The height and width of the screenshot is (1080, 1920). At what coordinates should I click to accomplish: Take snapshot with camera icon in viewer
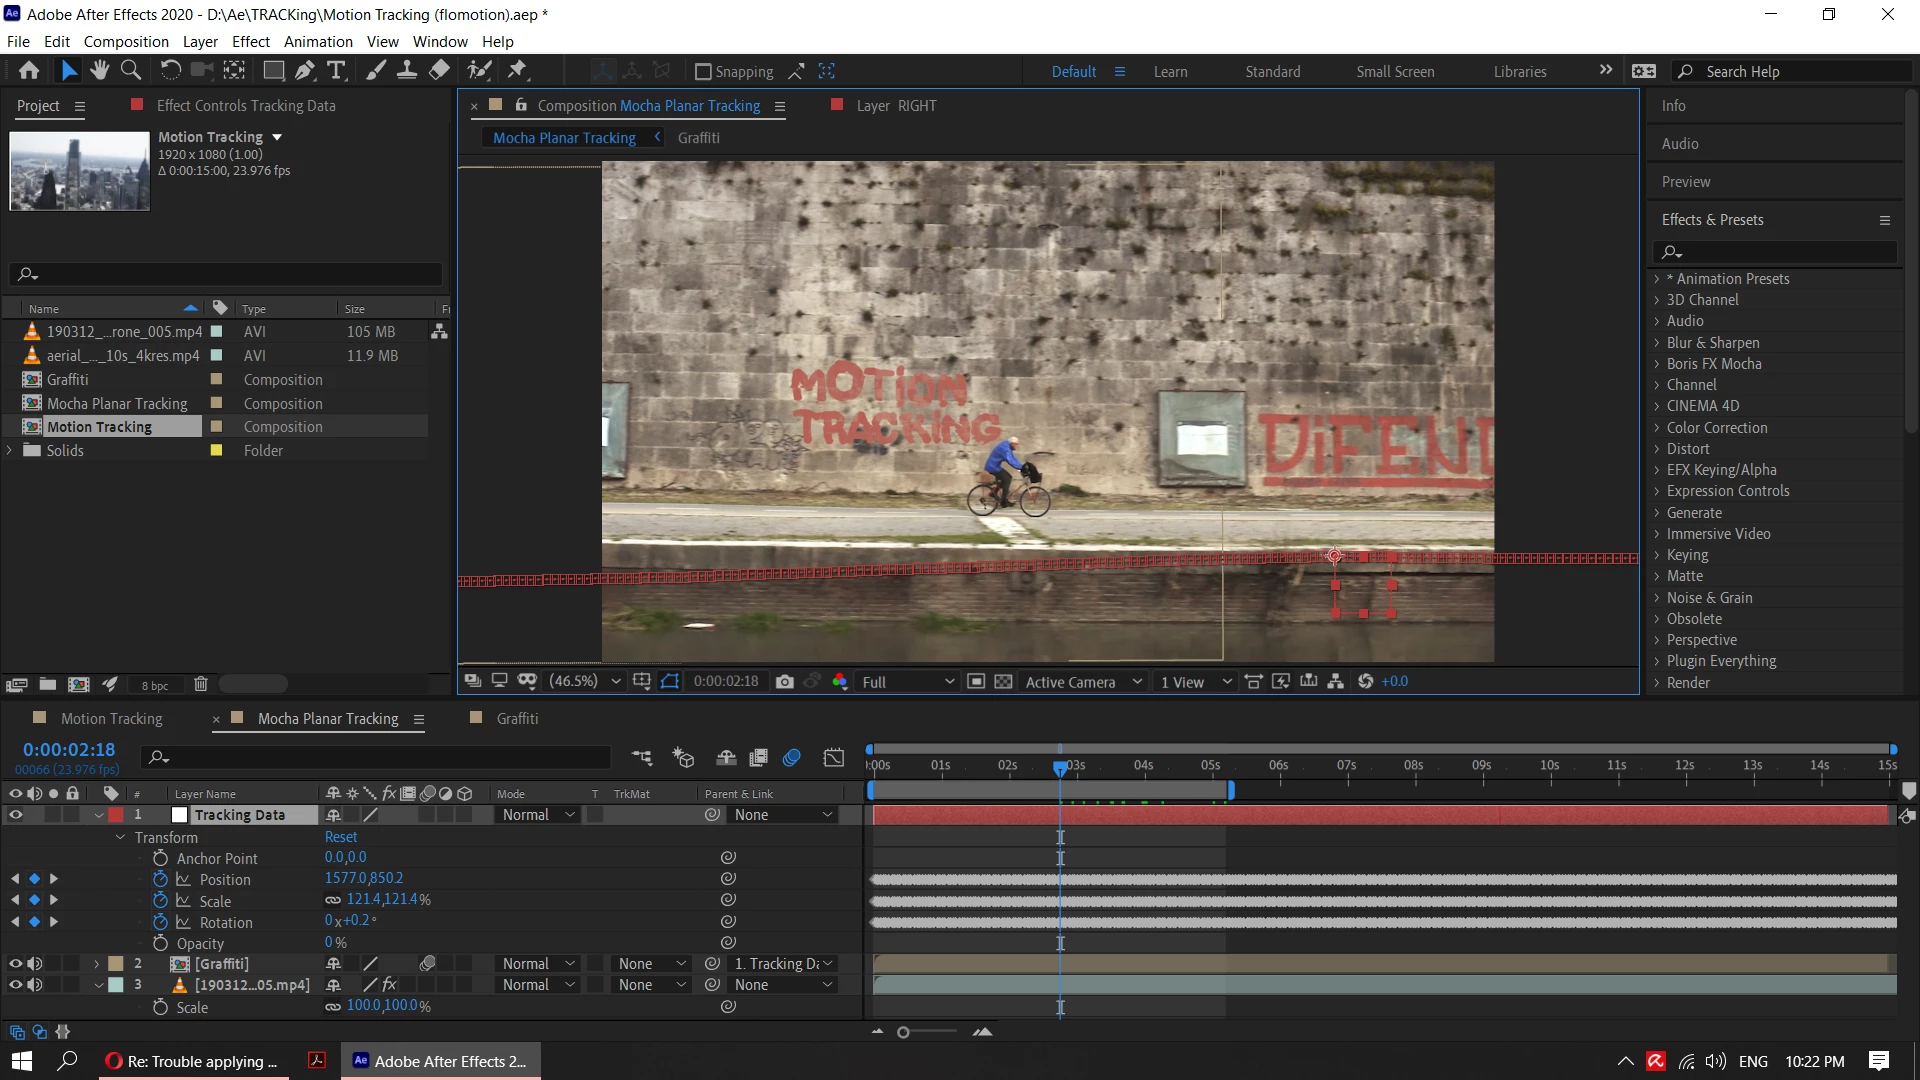pos(785,682)
